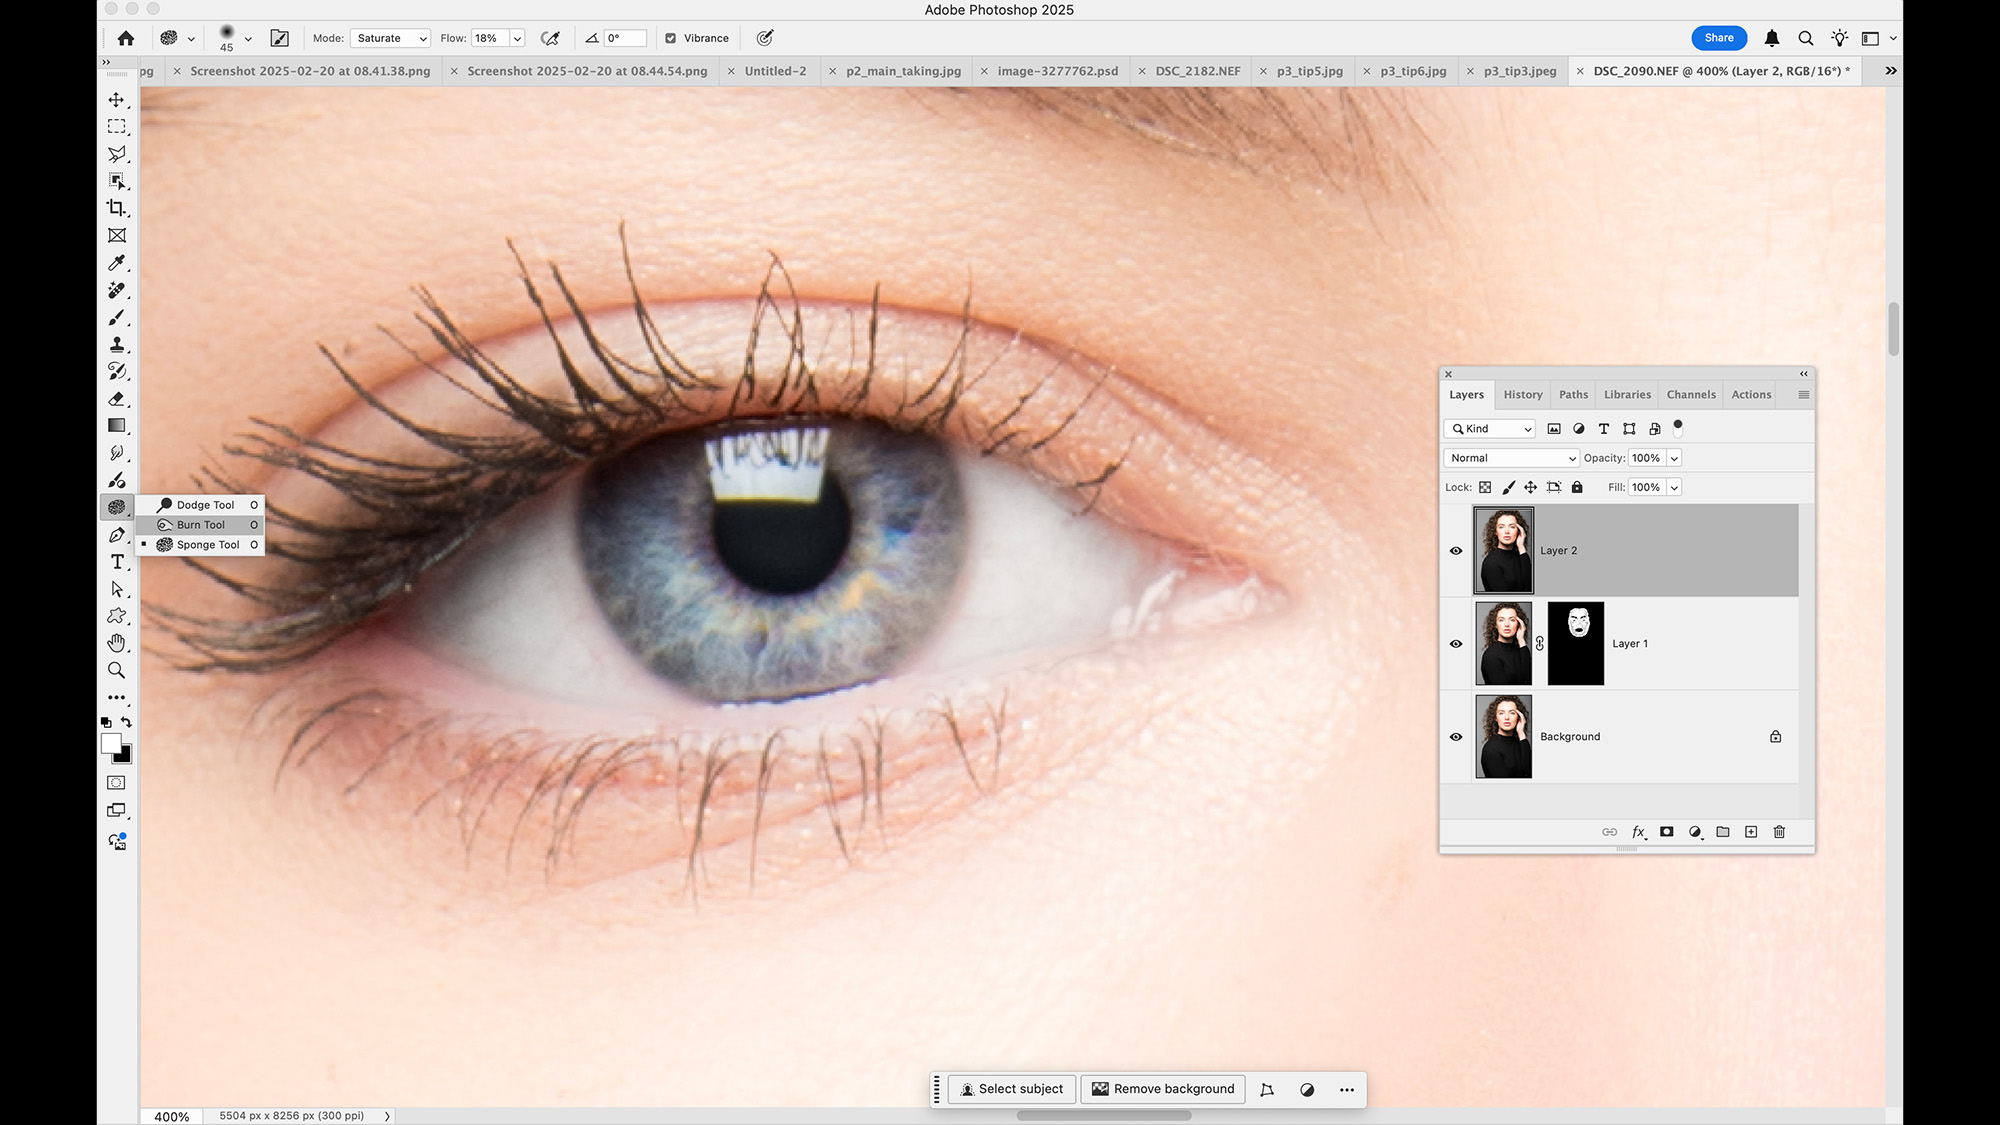This screenshot has width=2000, height=1125.
Task: Open the Opacity slider dropdown arrow
Action: tap(1674, 458)
